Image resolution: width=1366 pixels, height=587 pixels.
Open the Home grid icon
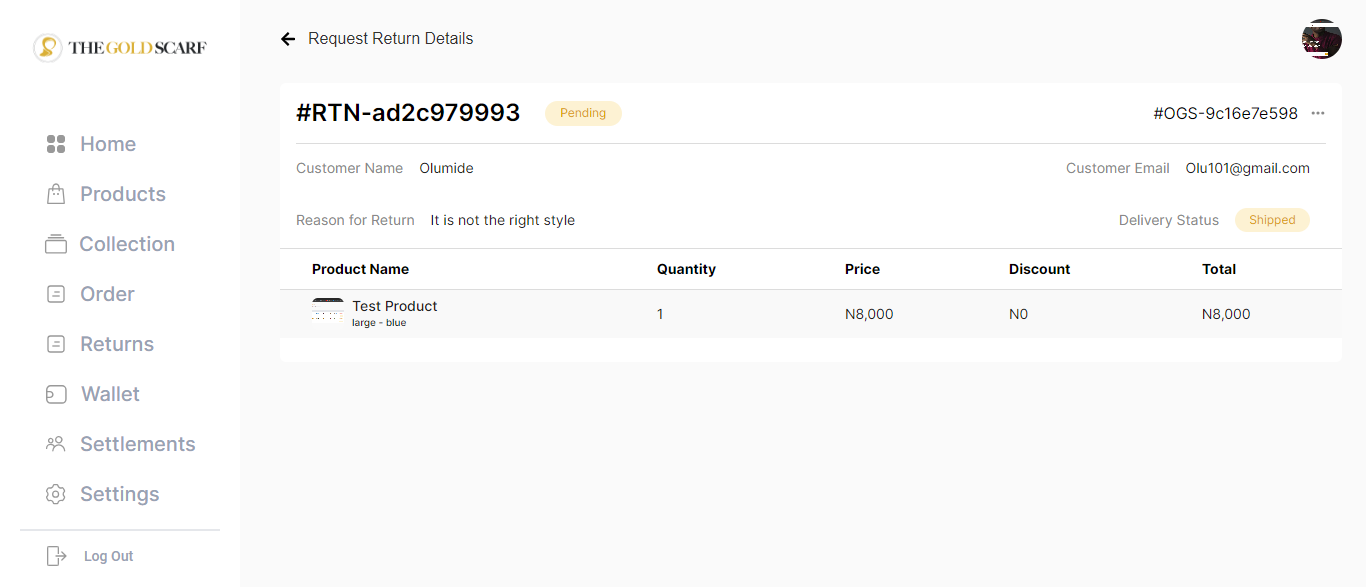click(56, 144)
